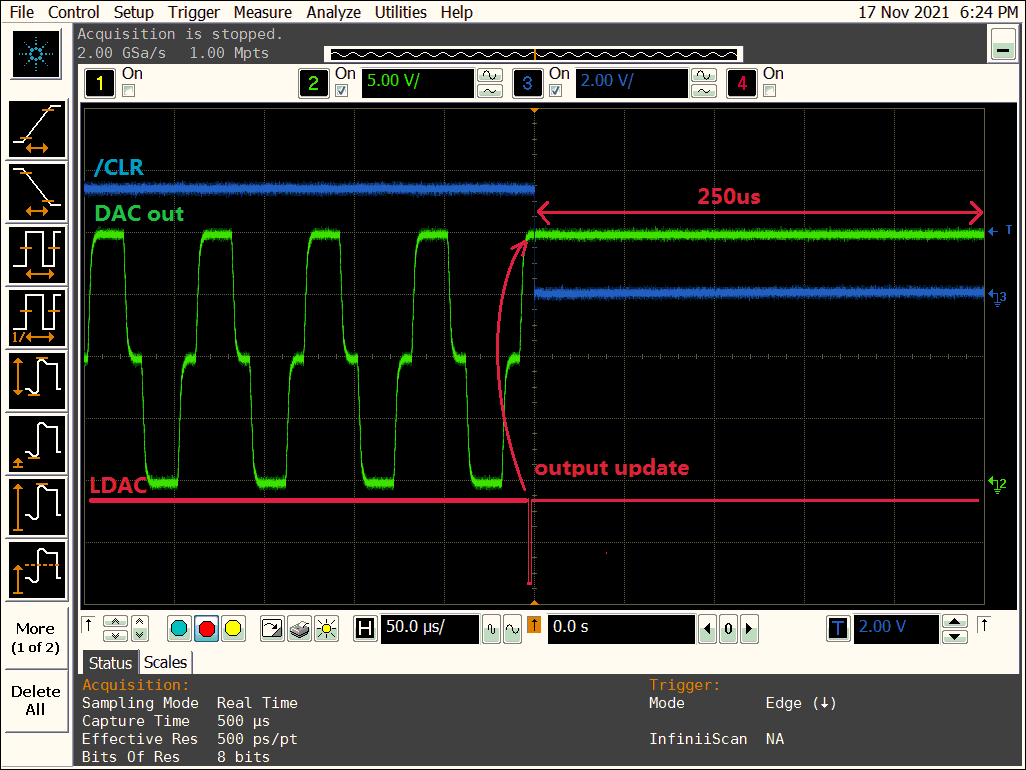Image resolution: width=1026 pixels, height=770 pixels.
Task: Select the frequency (1/period) measurement icon
Action: 37,318
